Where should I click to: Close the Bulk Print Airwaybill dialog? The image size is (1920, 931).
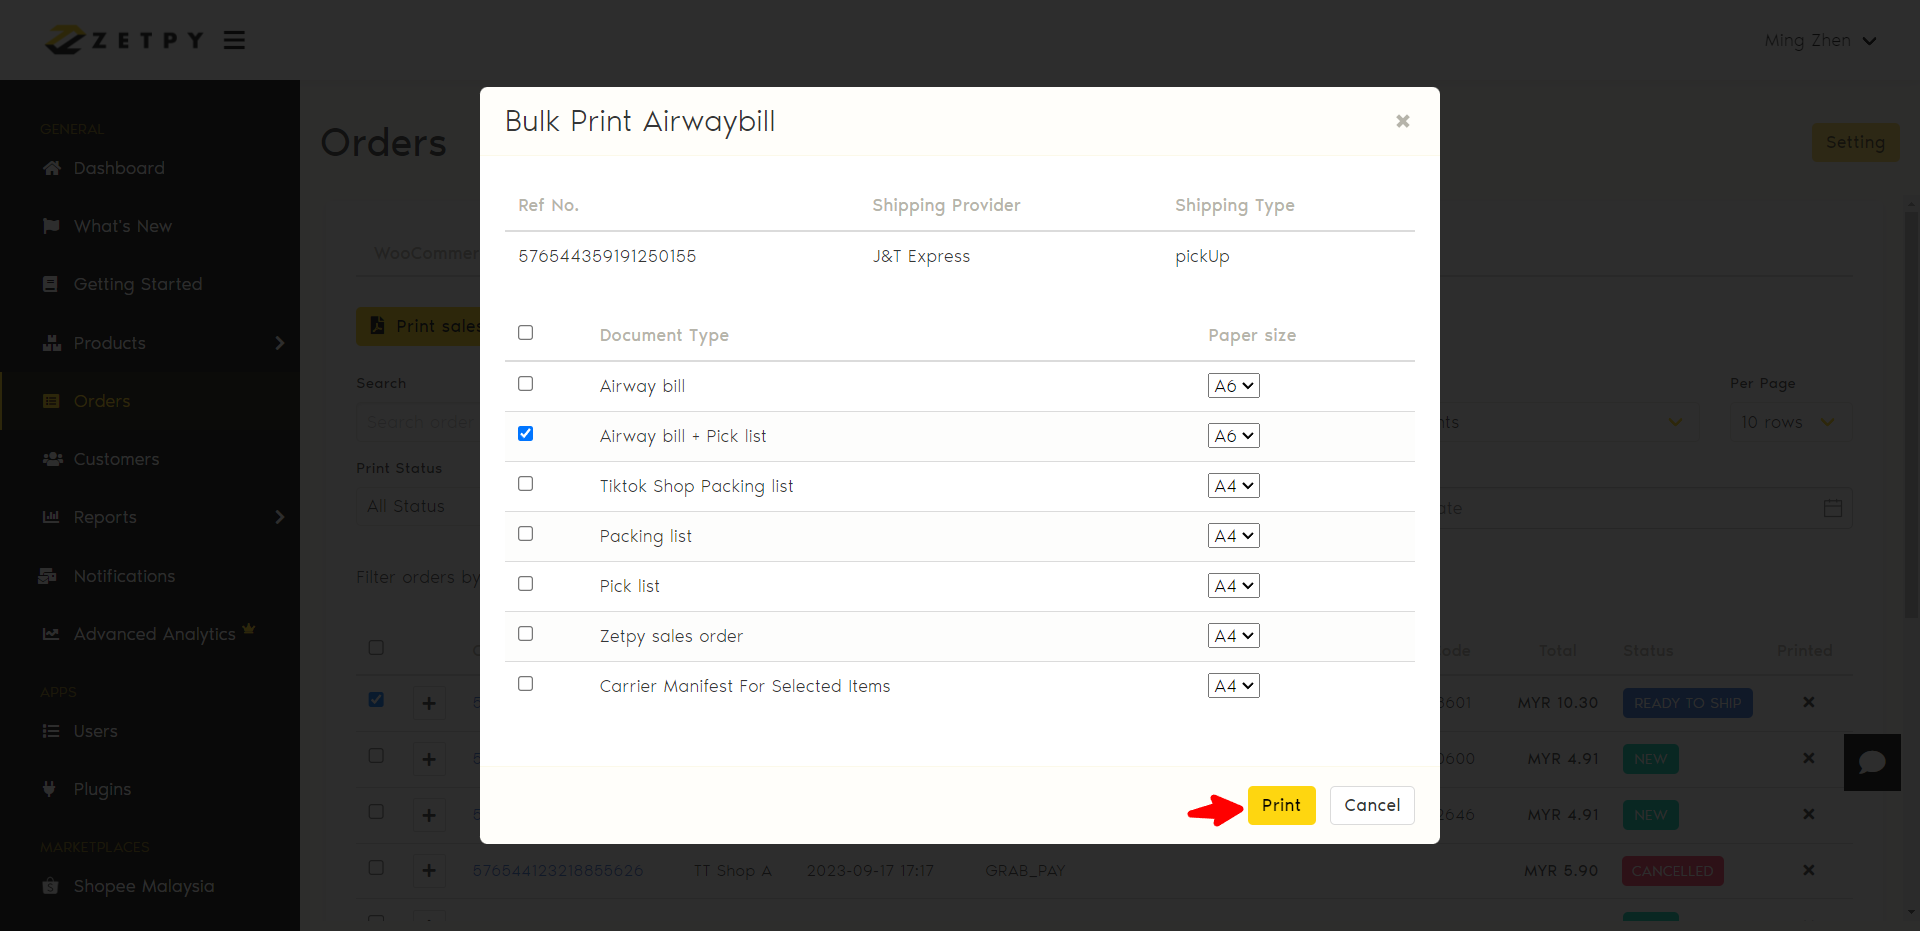click(1402, 121)
